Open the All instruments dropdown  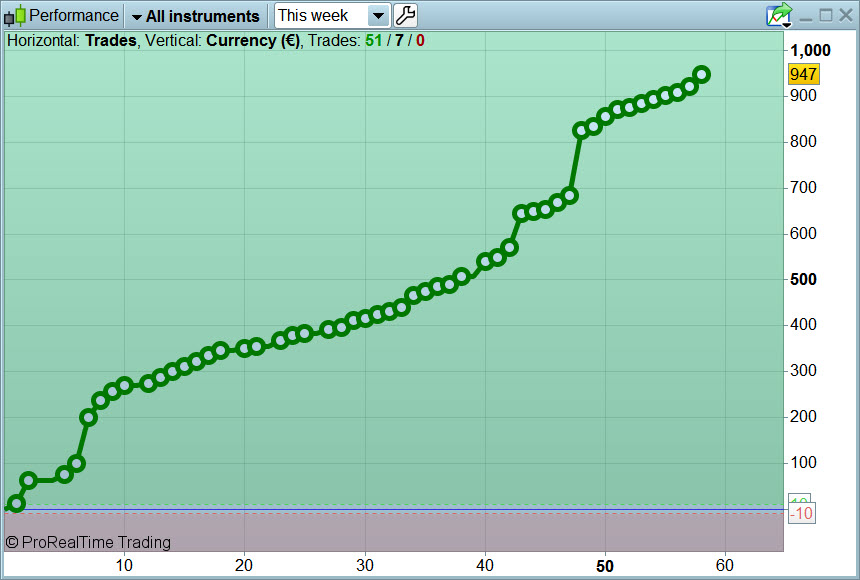pos(196,16)
